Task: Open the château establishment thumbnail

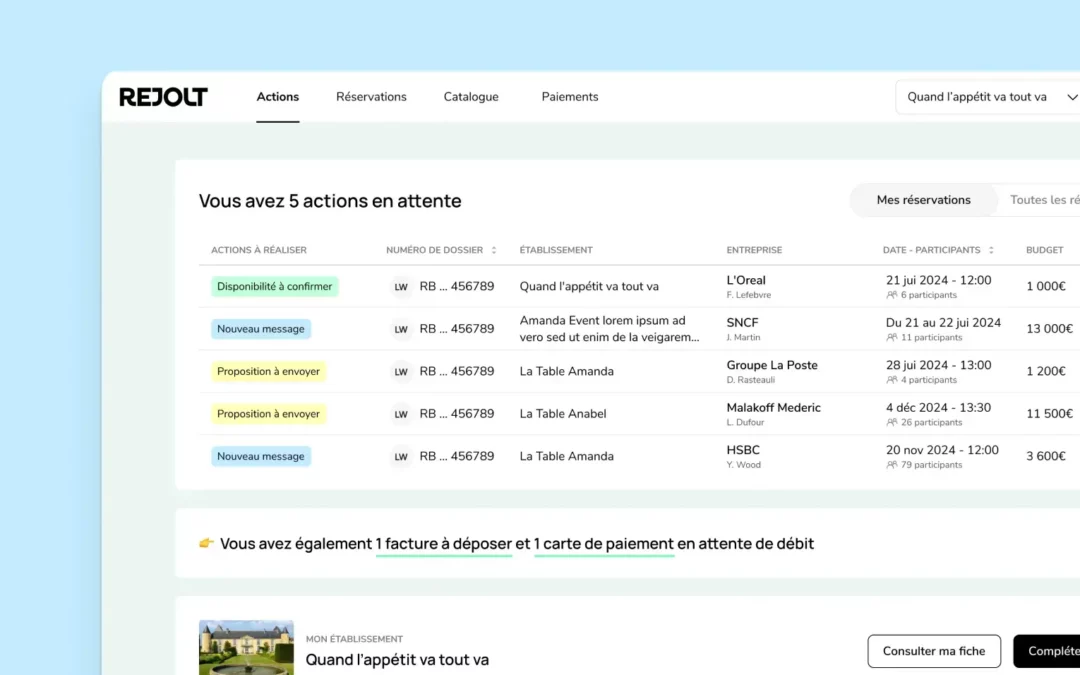Action: click(x=246, y=647)
